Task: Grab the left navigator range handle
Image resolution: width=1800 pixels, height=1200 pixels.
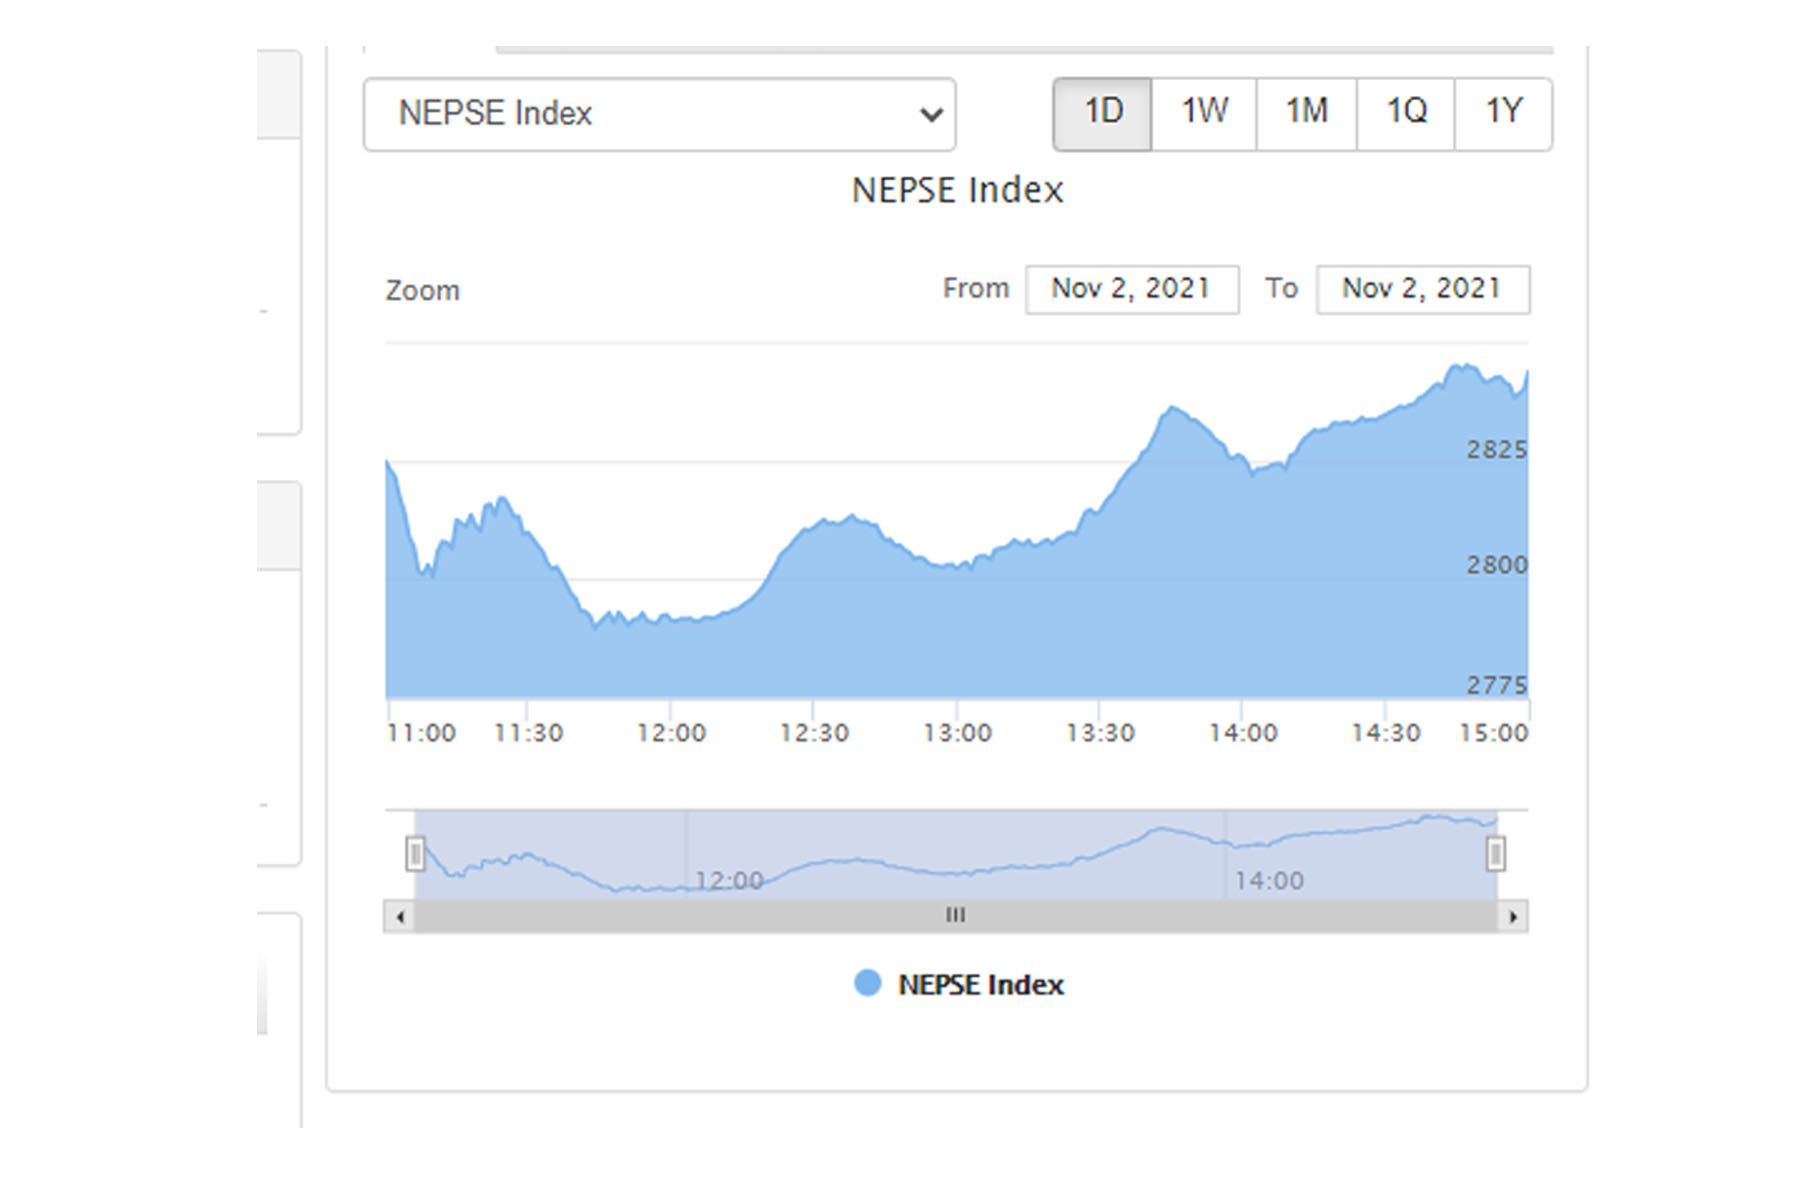Action: [x=415, y=854]
